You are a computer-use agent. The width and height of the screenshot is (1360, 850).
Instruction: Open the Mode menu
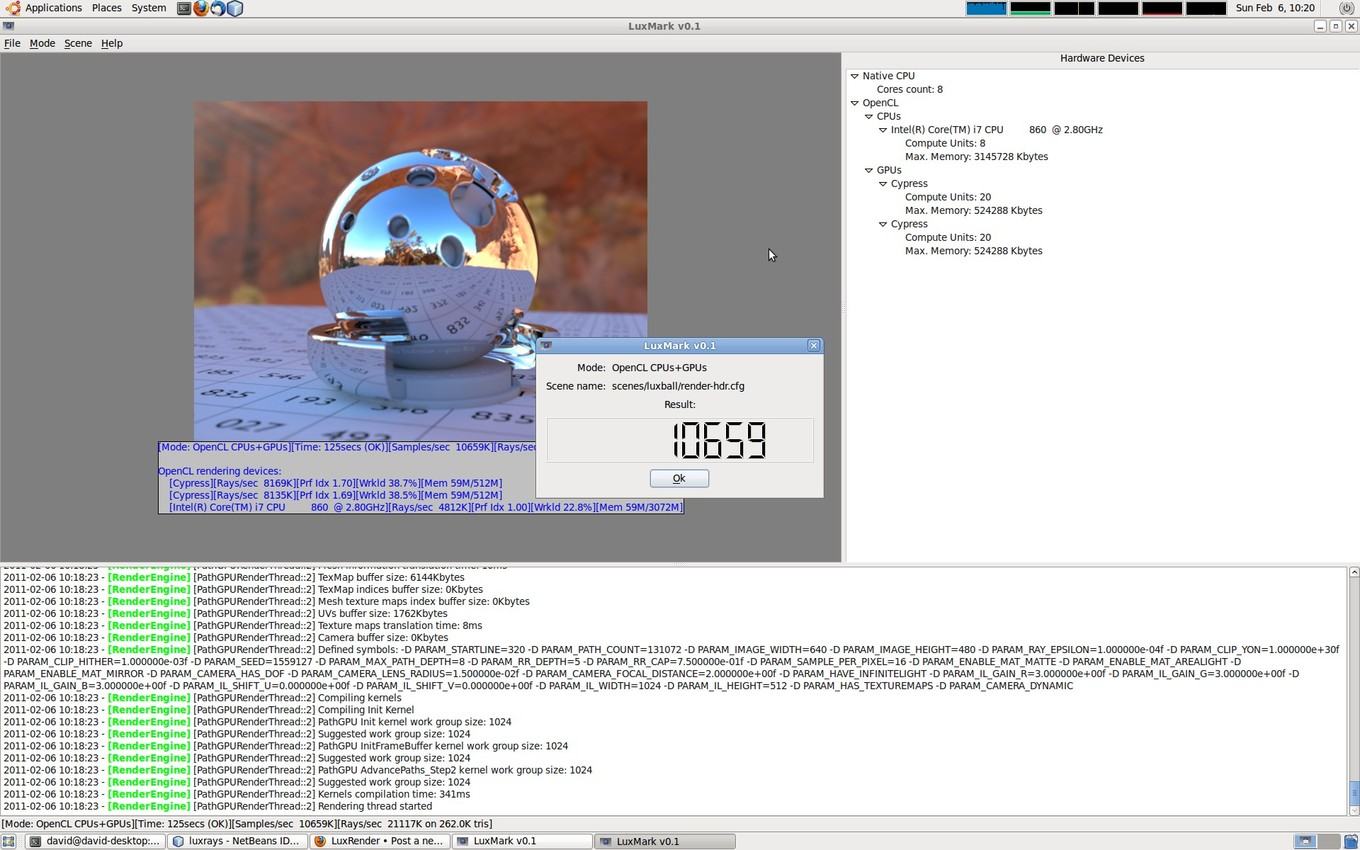coord(42,43)
